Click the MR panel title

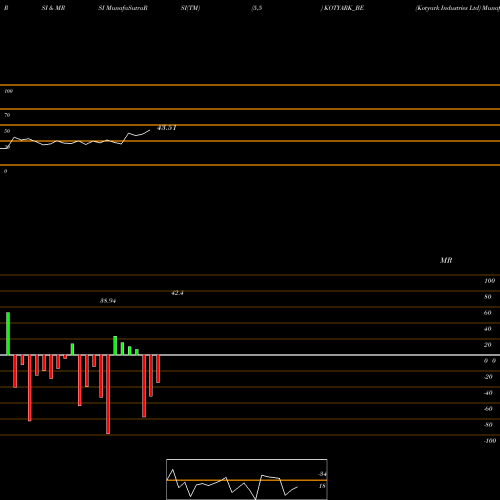pos(446,260)
